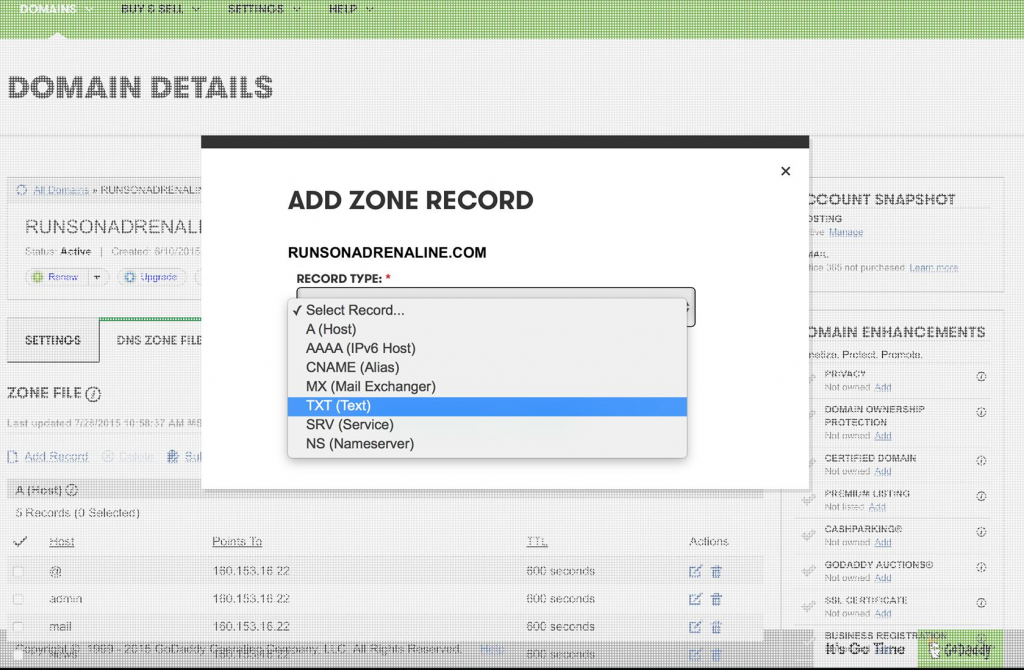This screenshot has width=1024, height=670.
Task: Show info for SSL Certificate
Action: click(981, 603)
